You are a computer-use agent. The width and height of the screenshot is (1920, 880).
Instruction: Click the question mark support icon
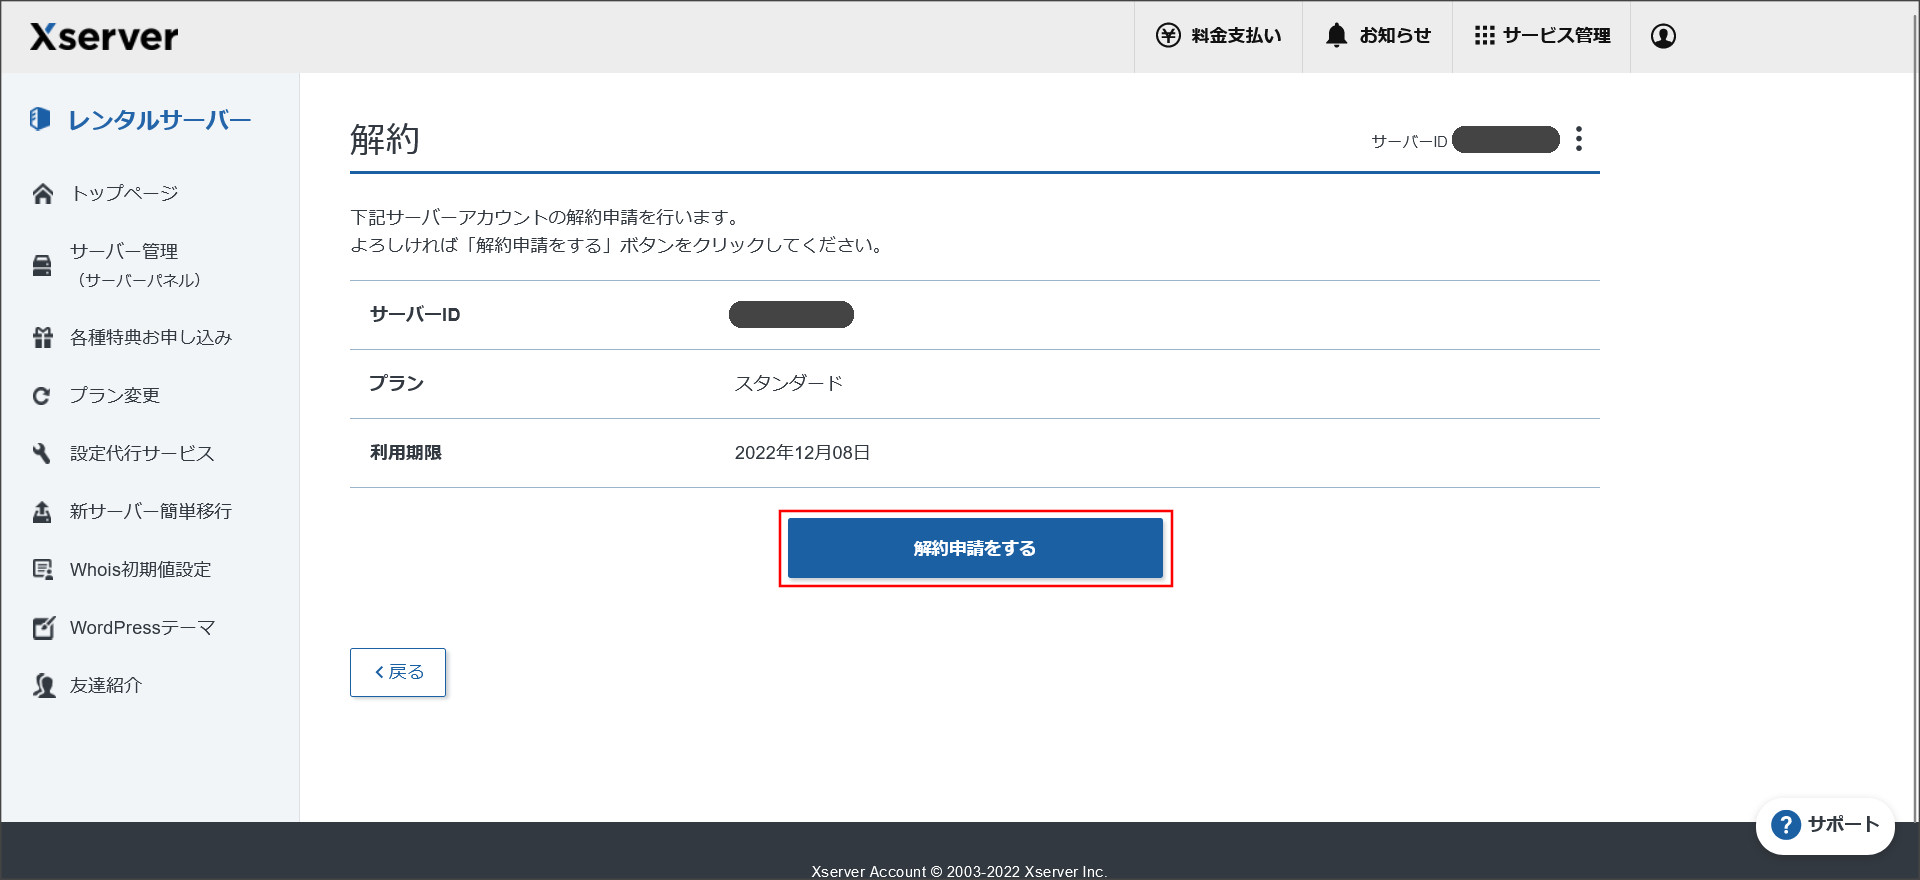(x=1785, y=825)
